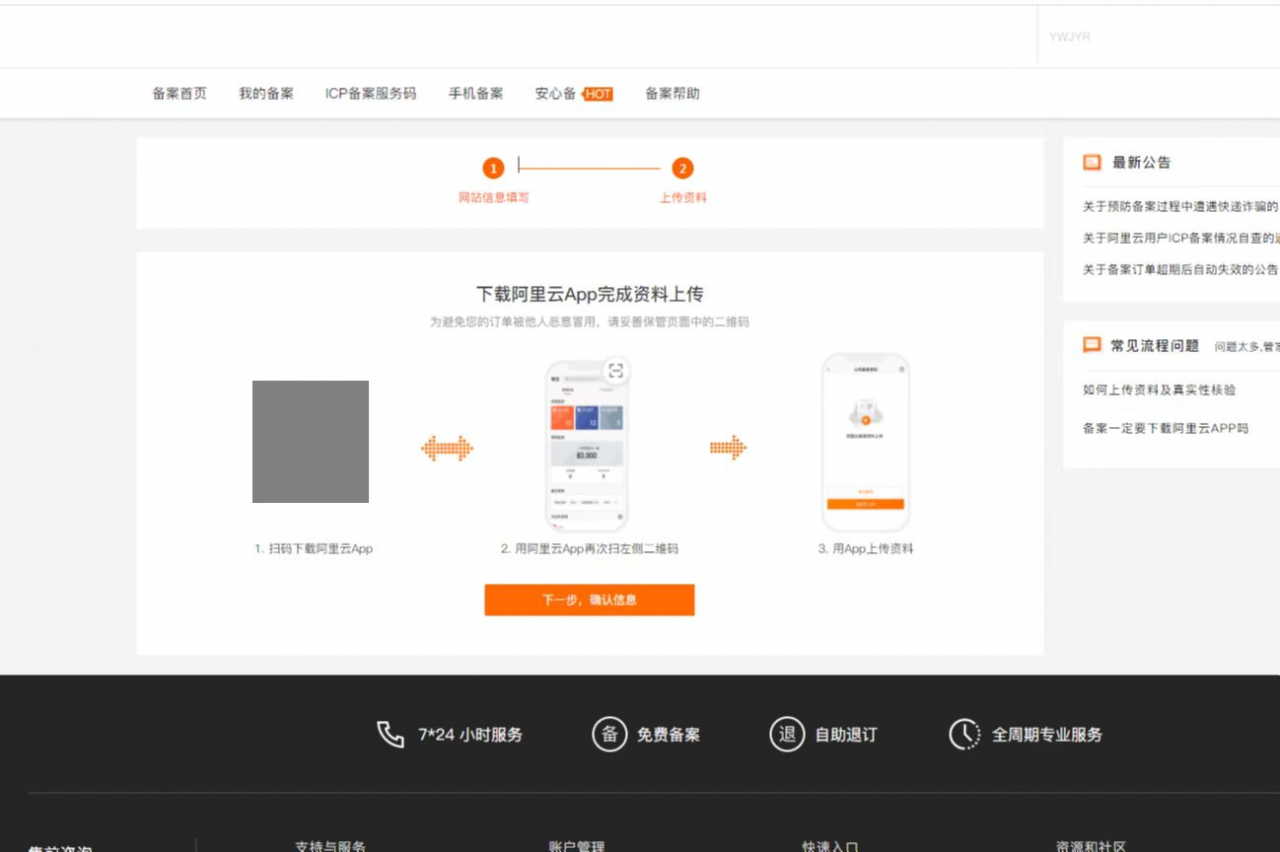
Task: Select the step 1 circle indicator
Action: 493,168
